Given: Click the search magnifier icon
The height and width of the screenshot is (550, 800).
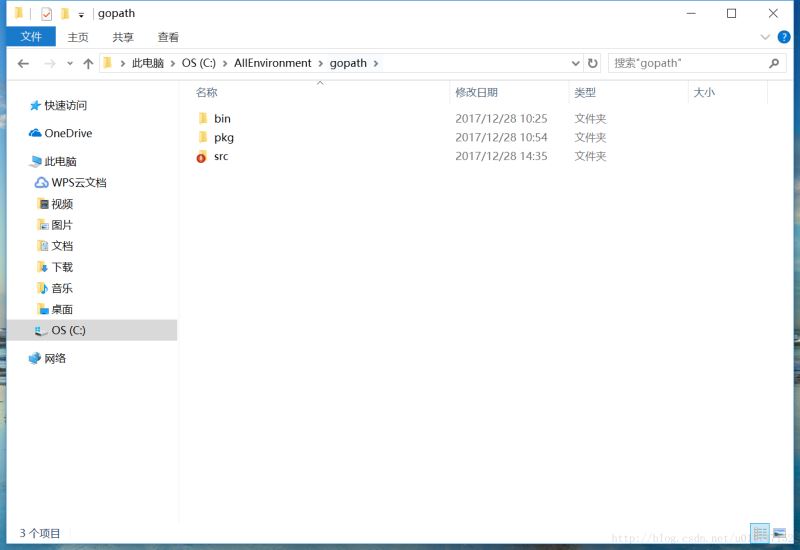Looking at the screenshot, I should pyautogui.click(x=774, y=63).
